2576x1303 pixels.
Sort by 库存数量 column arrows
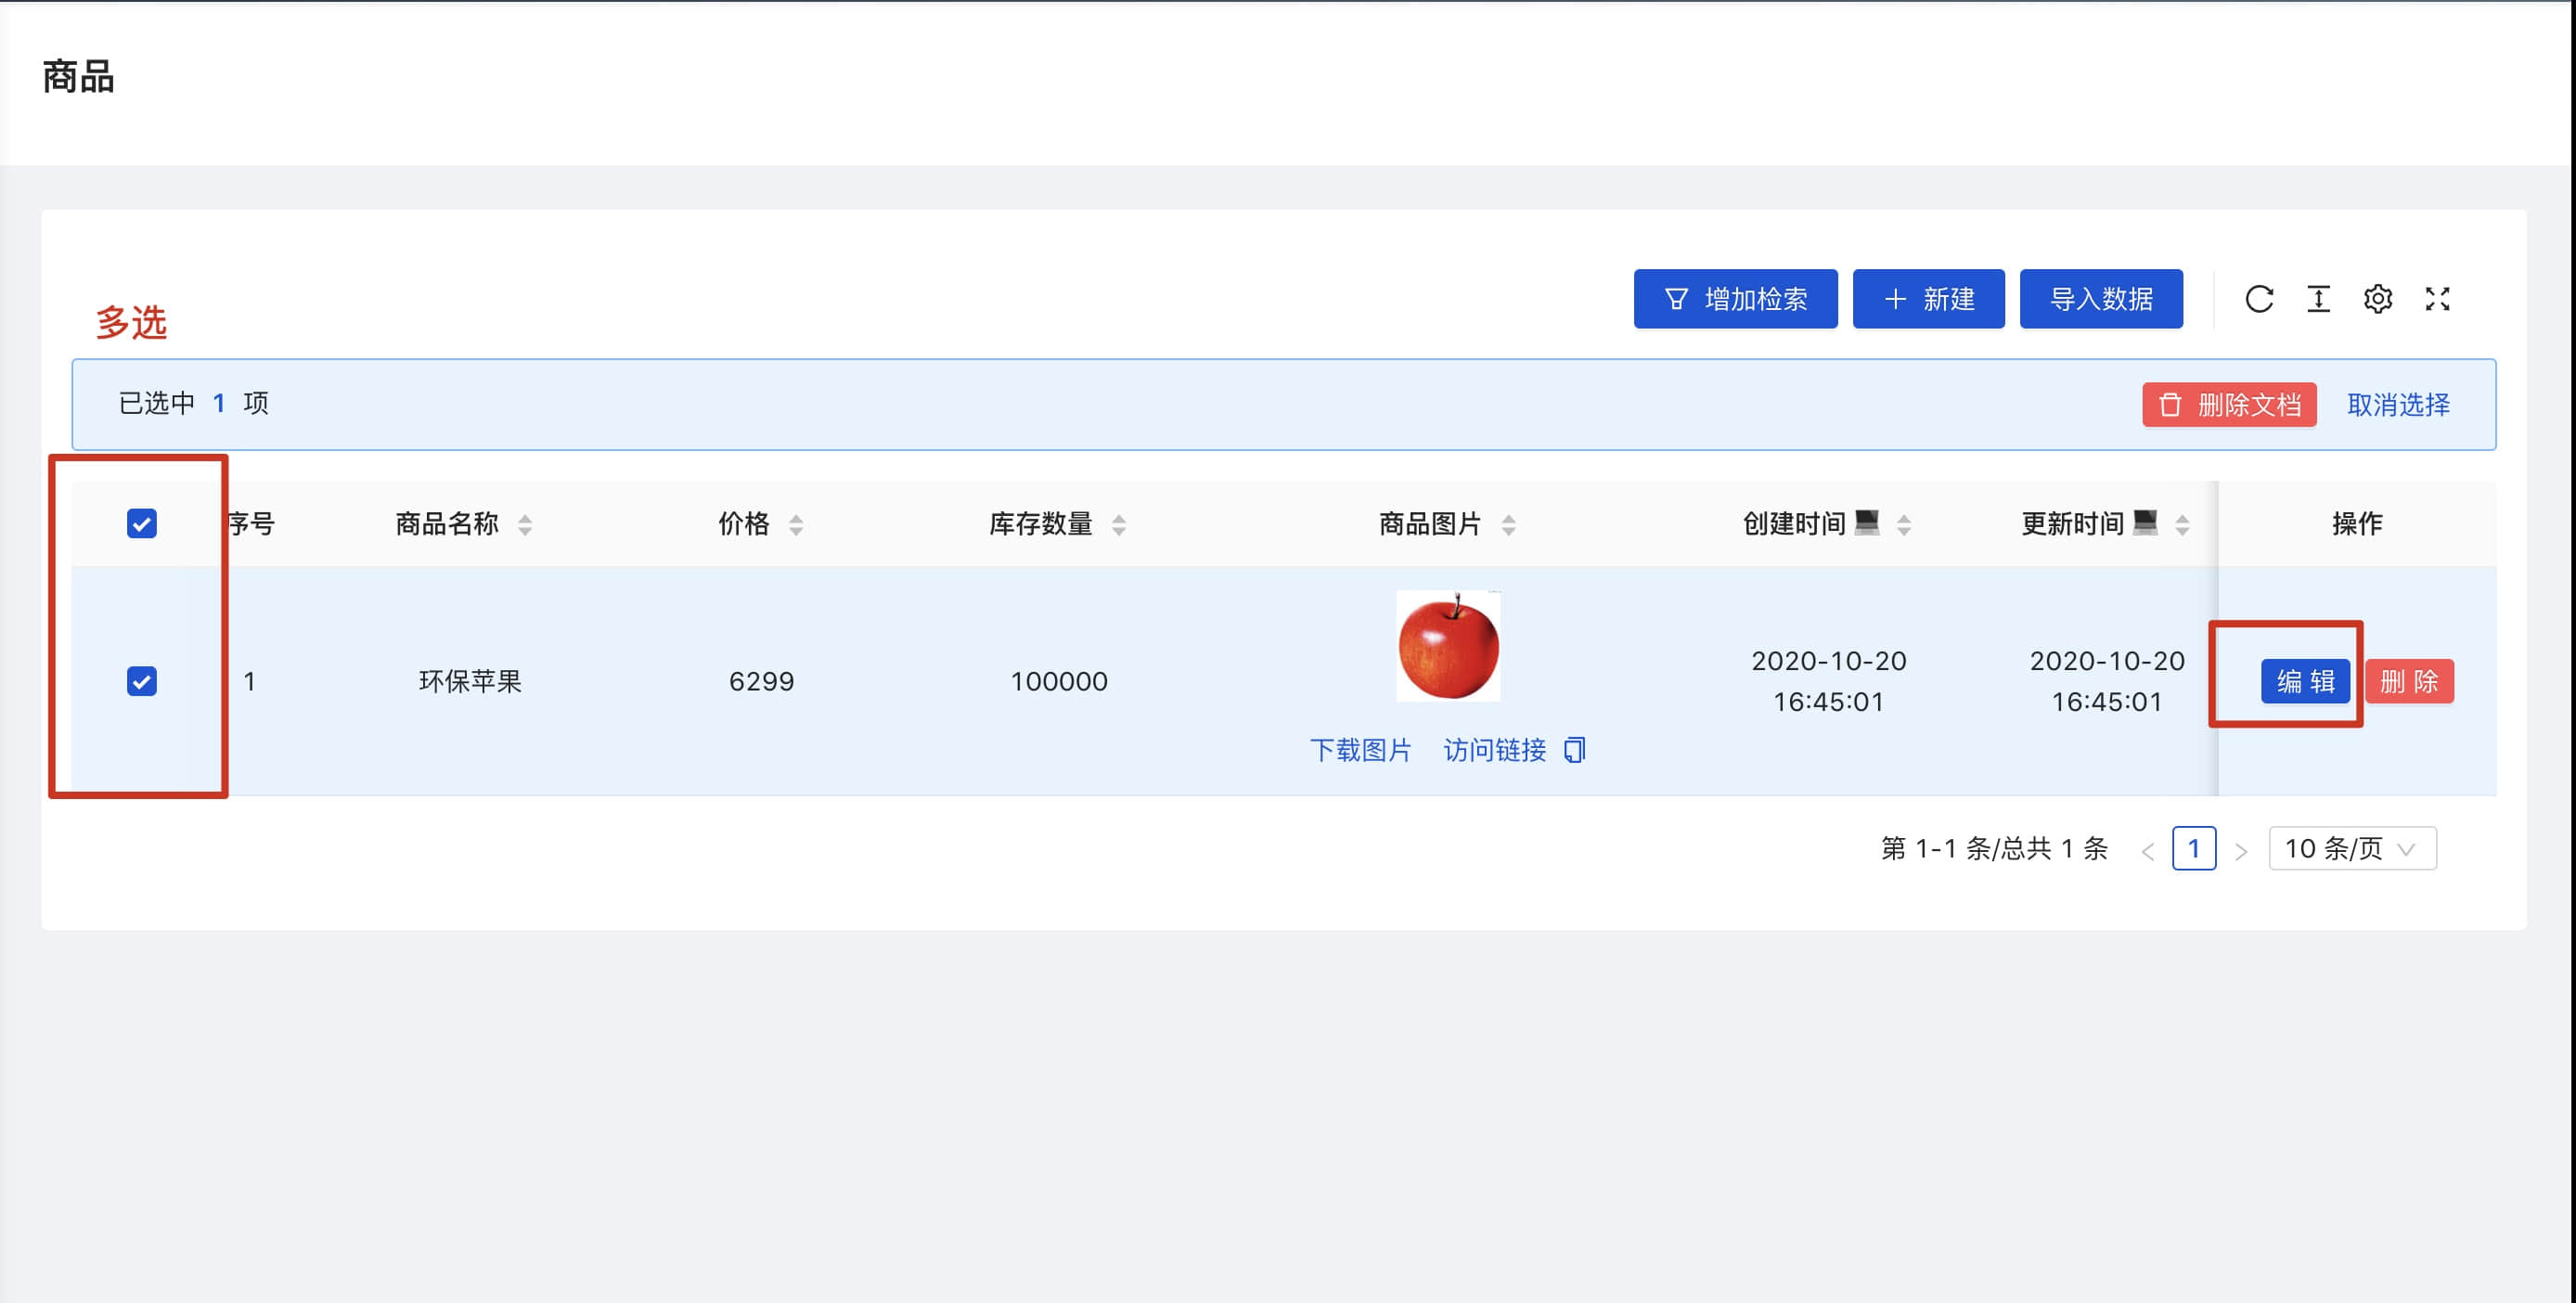pos(1119,524)
